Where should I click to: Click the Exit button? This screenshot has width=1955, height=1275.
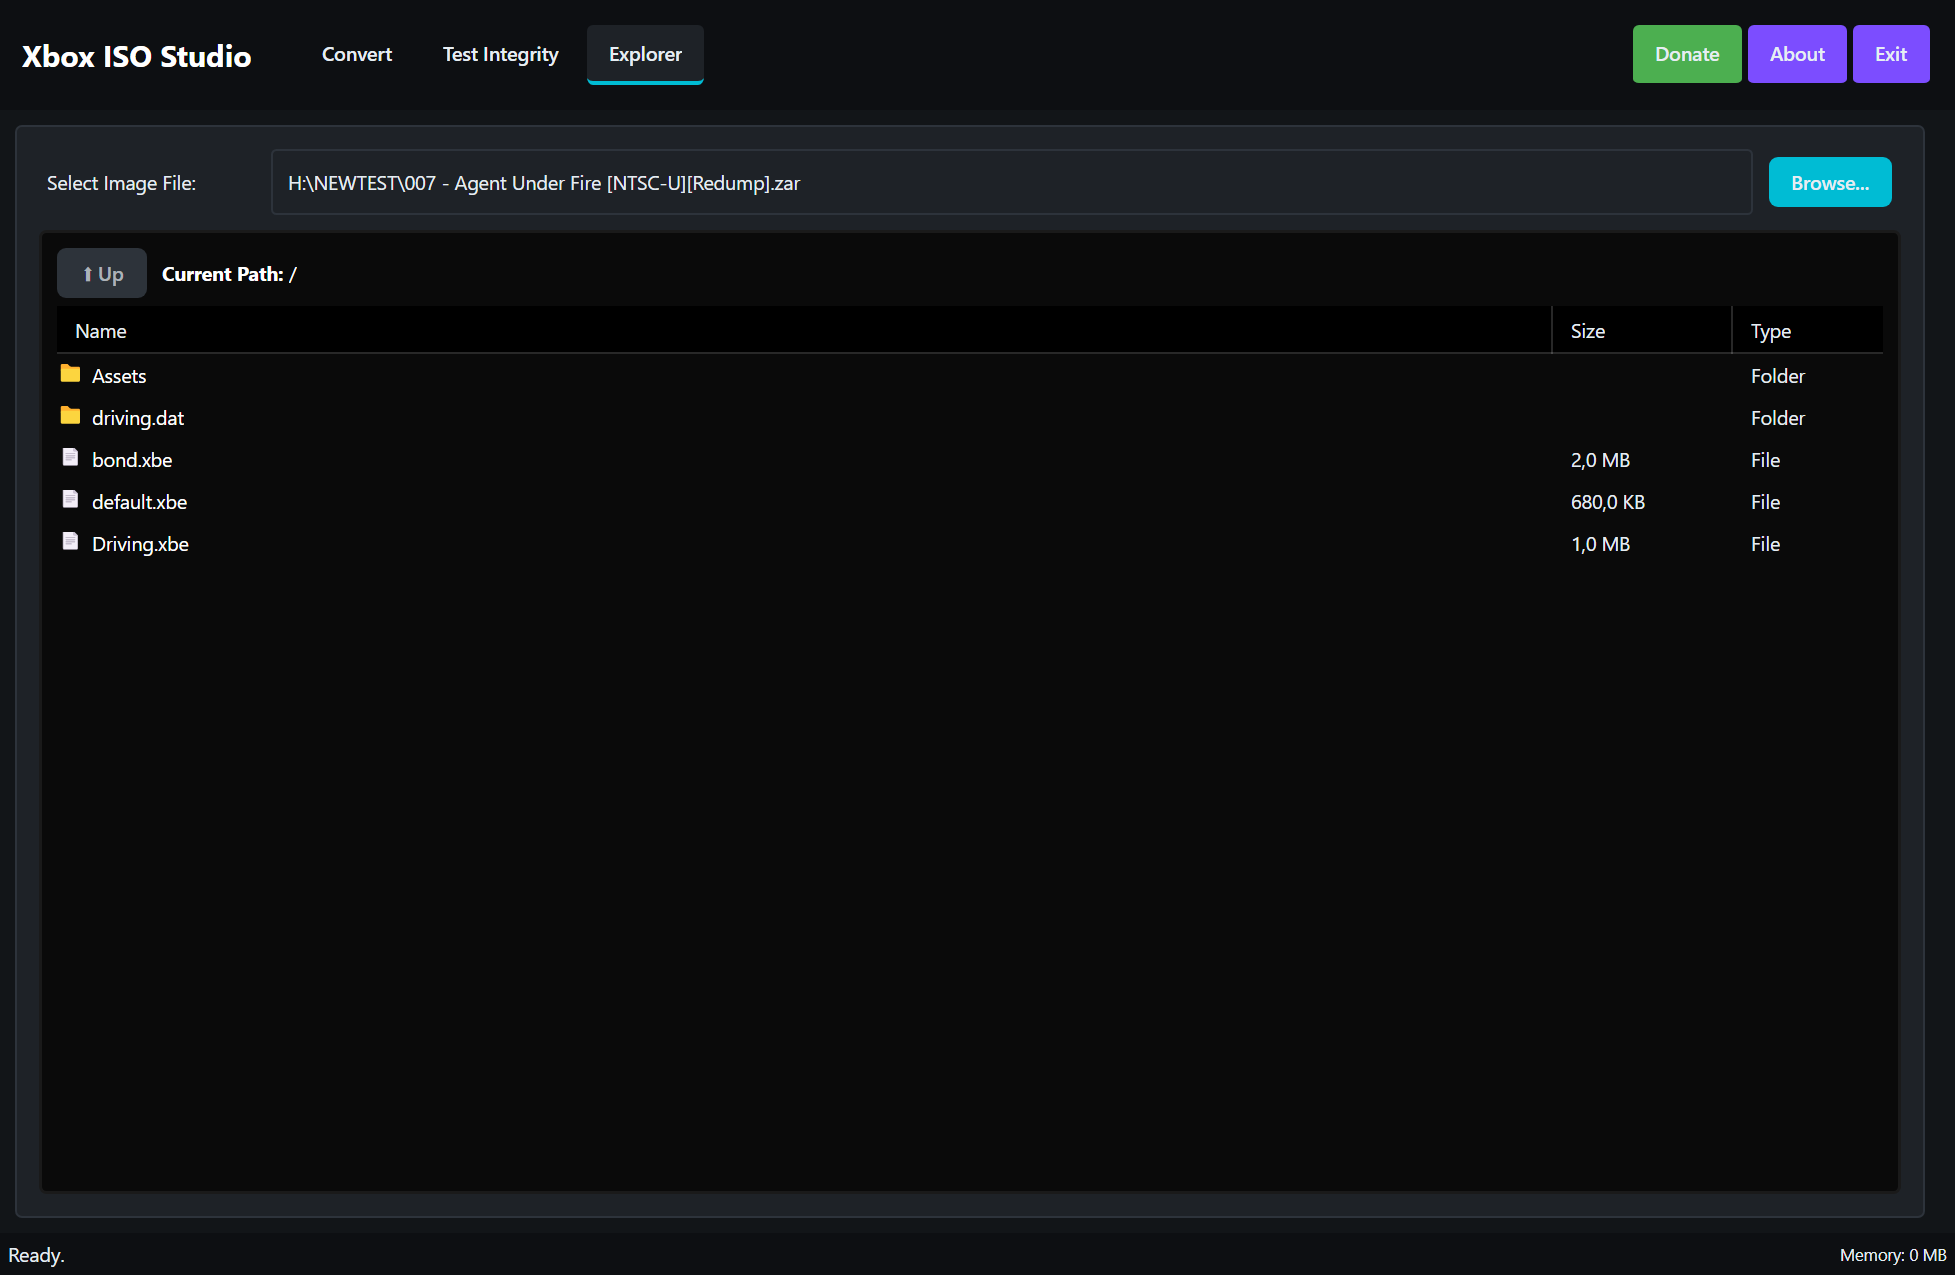1890,54
